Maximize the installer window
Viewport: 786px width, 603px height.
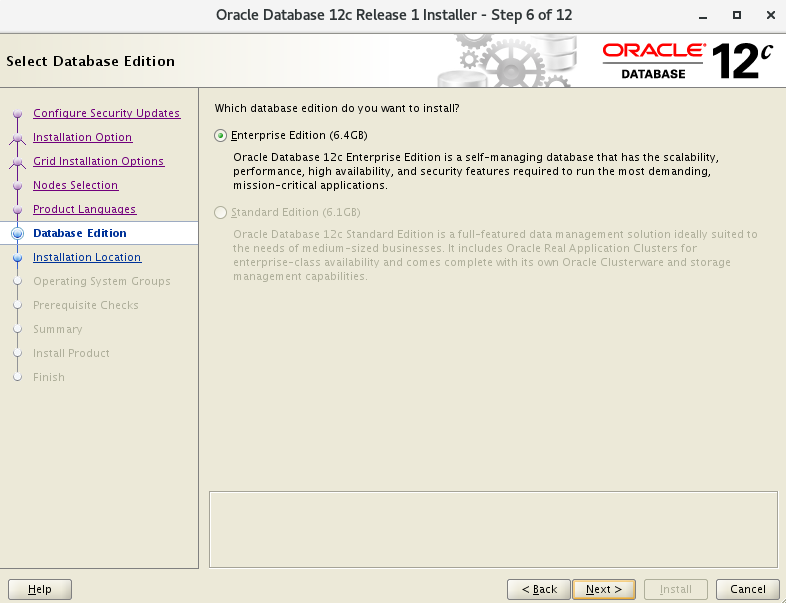[x=736, y=15]
